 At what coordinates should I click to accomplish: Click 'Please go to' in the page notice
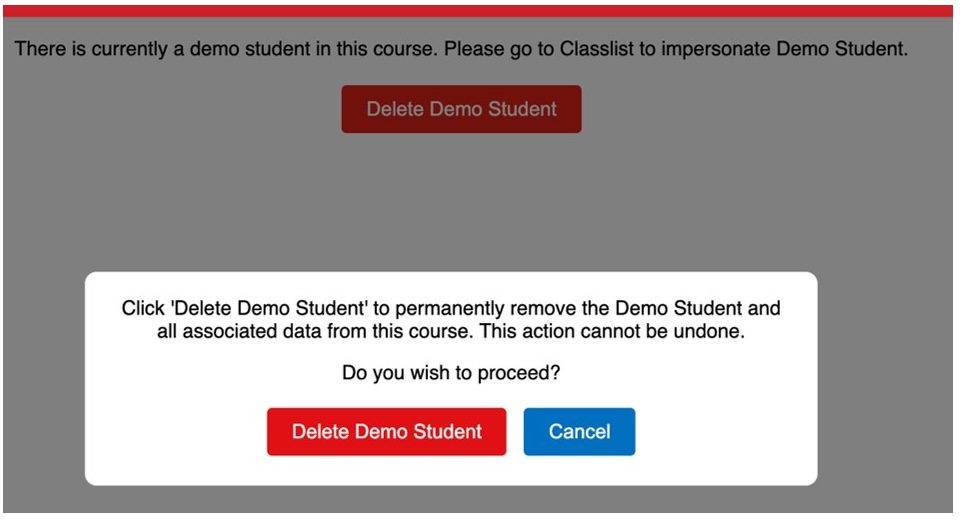493,49
